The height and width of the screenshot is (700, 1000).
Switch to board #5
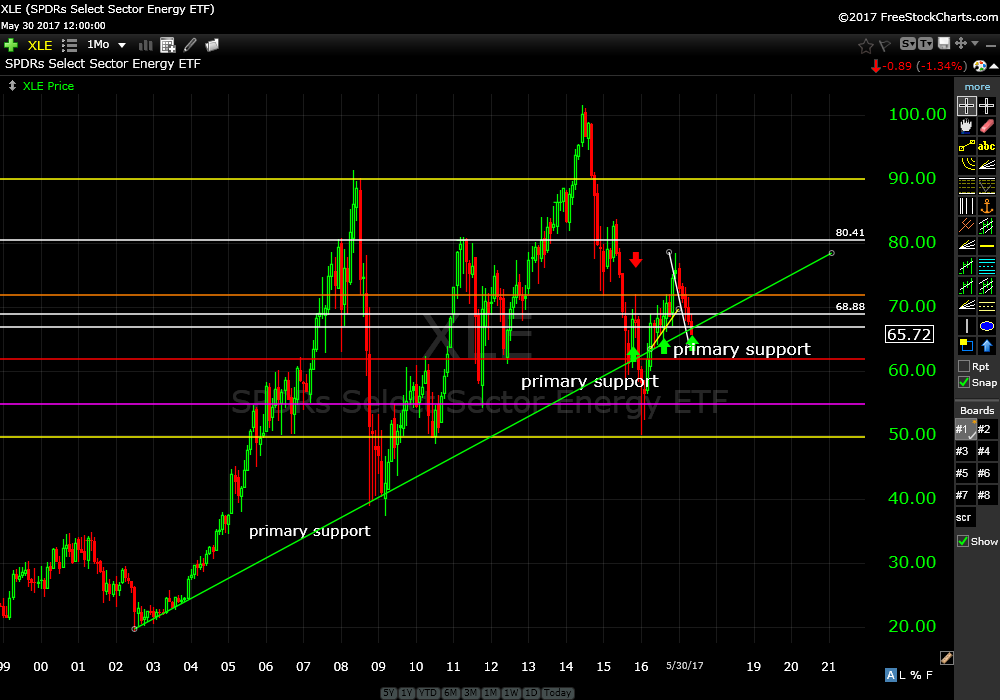coord(964,473)
